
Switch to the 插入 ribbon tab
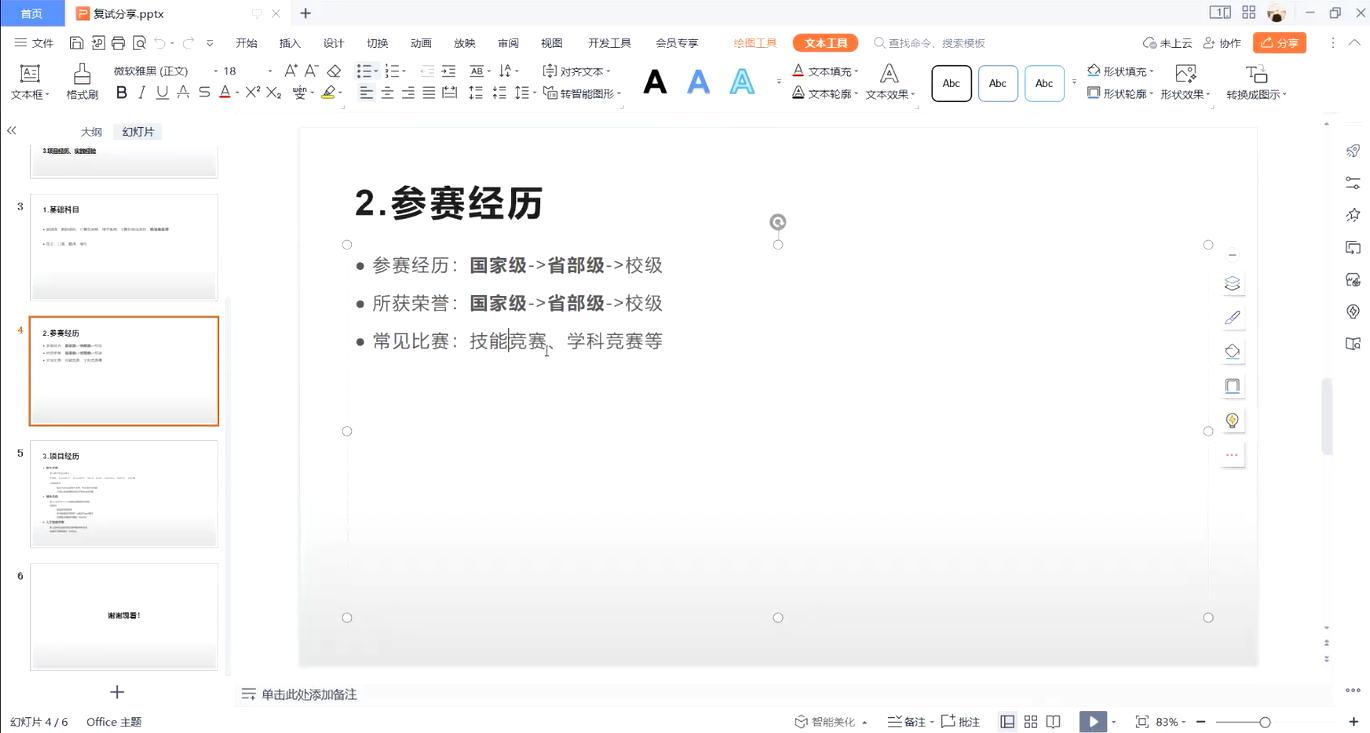coord(289,43)
